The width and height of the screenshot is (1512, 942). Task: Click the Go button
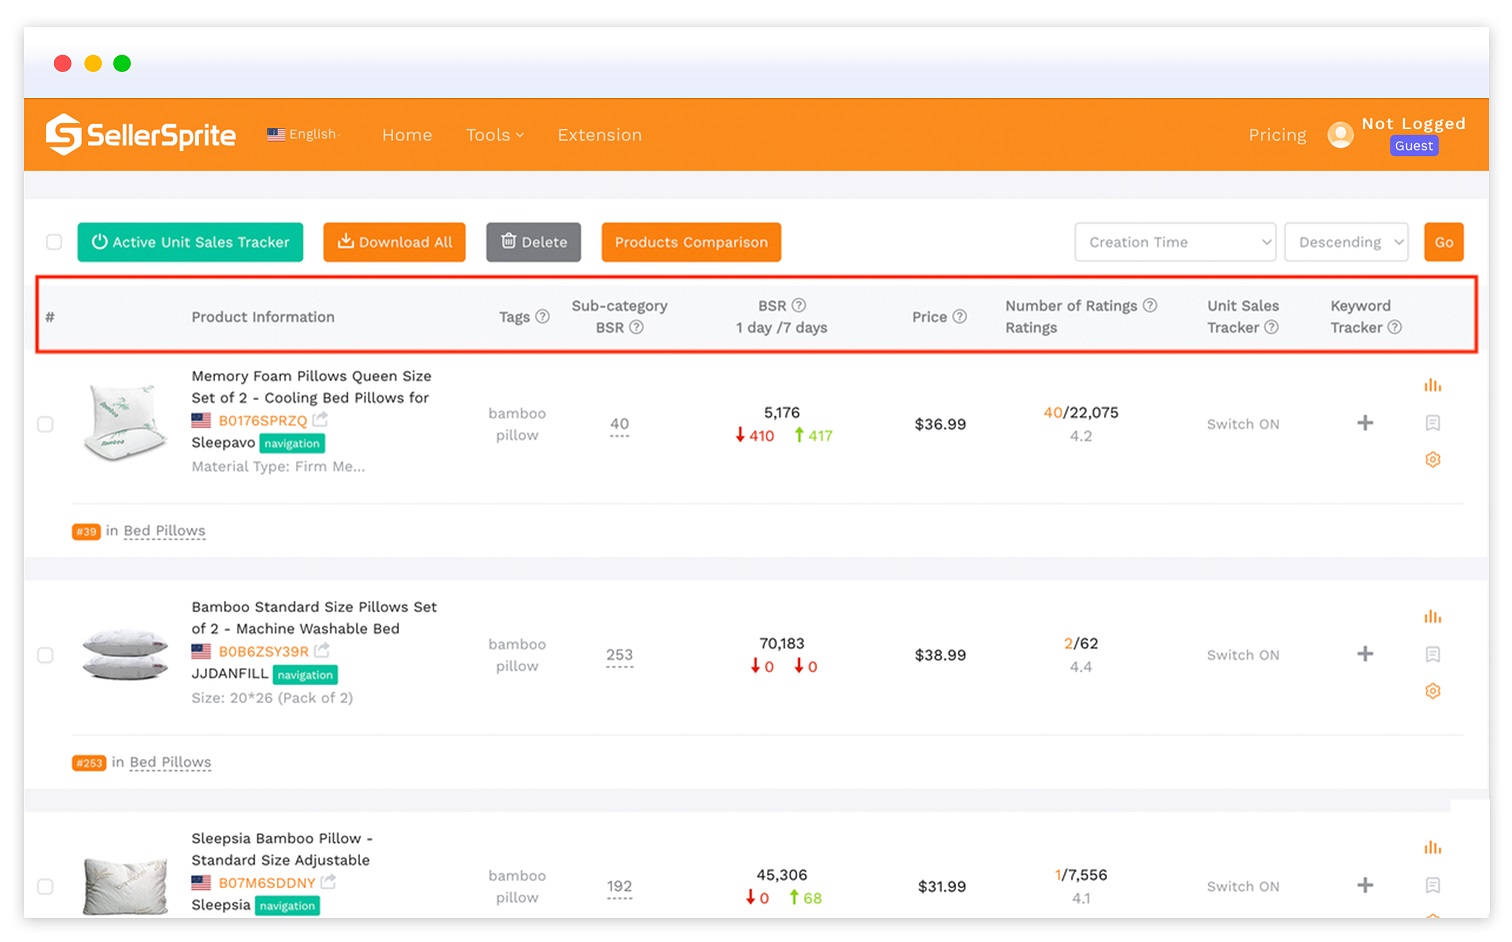click(x=1444, y=242)
